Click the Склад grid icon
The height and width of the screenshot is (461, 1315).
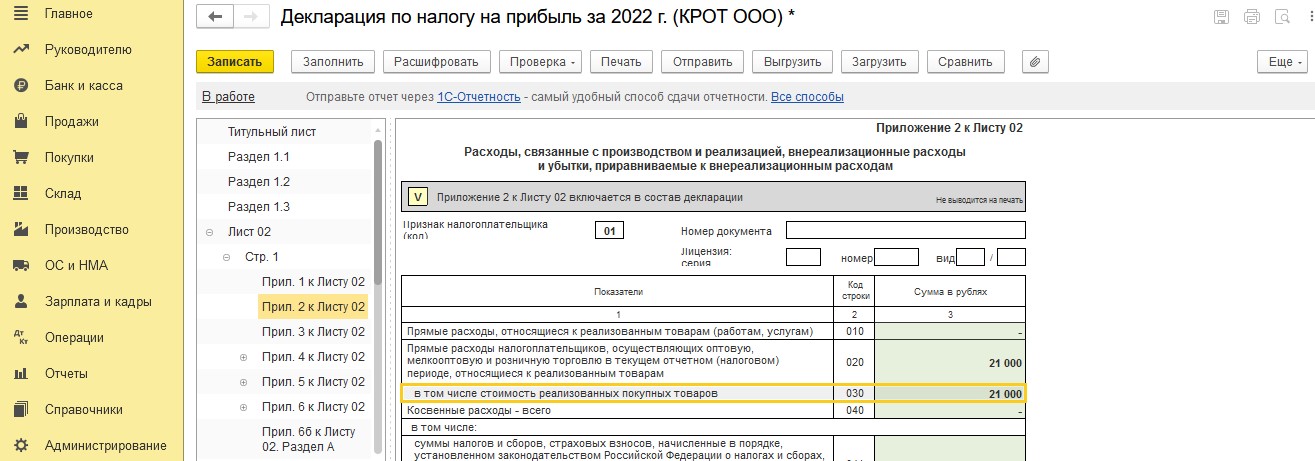[x=20, y=193]
